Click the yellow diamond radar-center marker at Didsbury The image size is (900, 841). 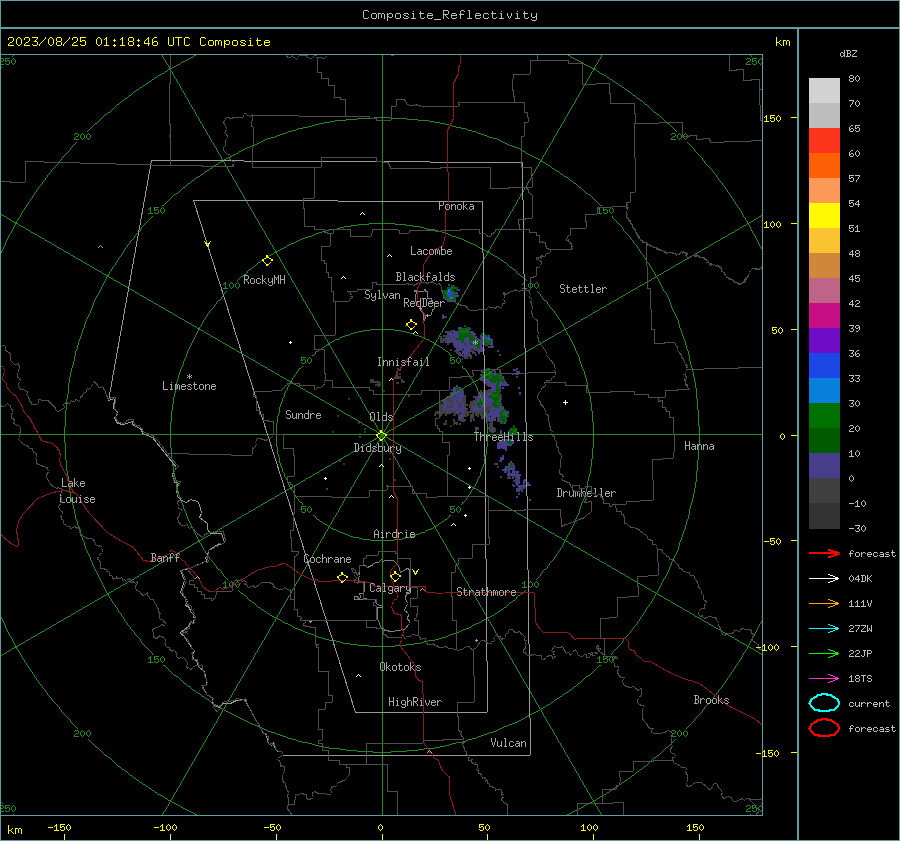pos(381,436)
